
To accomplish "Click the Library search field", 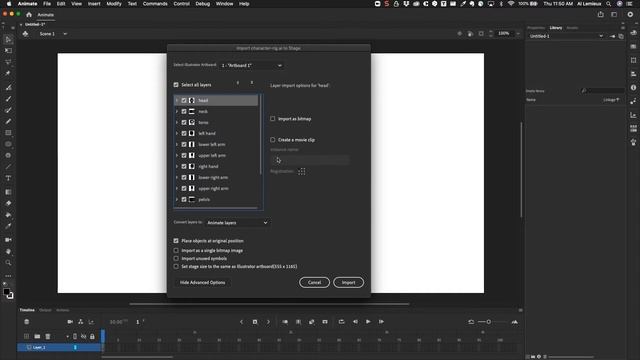I will 603,91.
